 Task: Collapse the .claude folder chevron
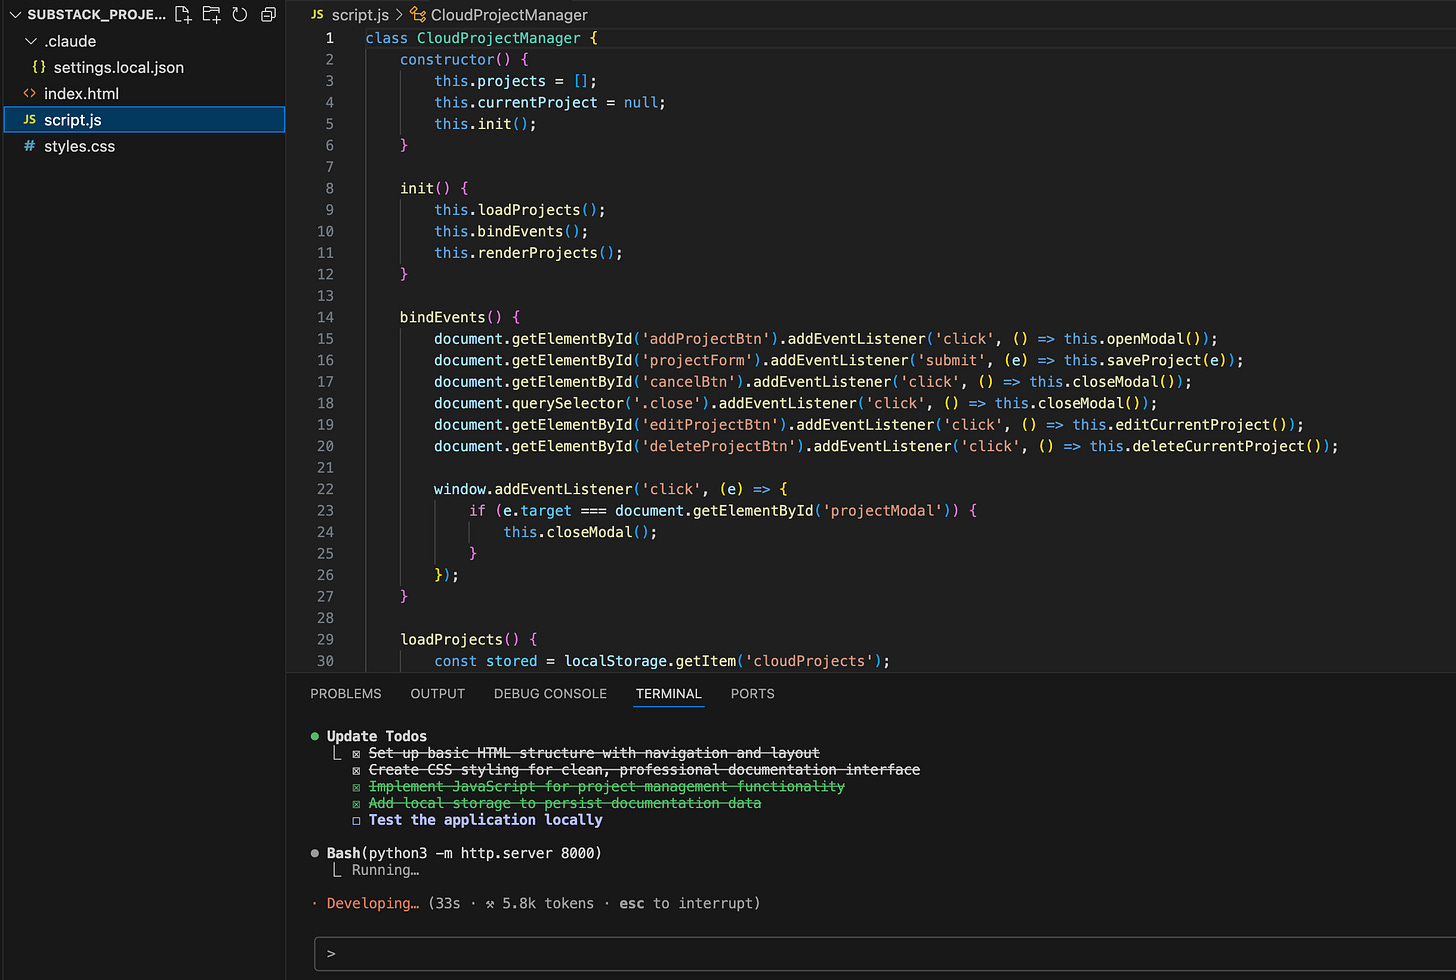point(31,41)
